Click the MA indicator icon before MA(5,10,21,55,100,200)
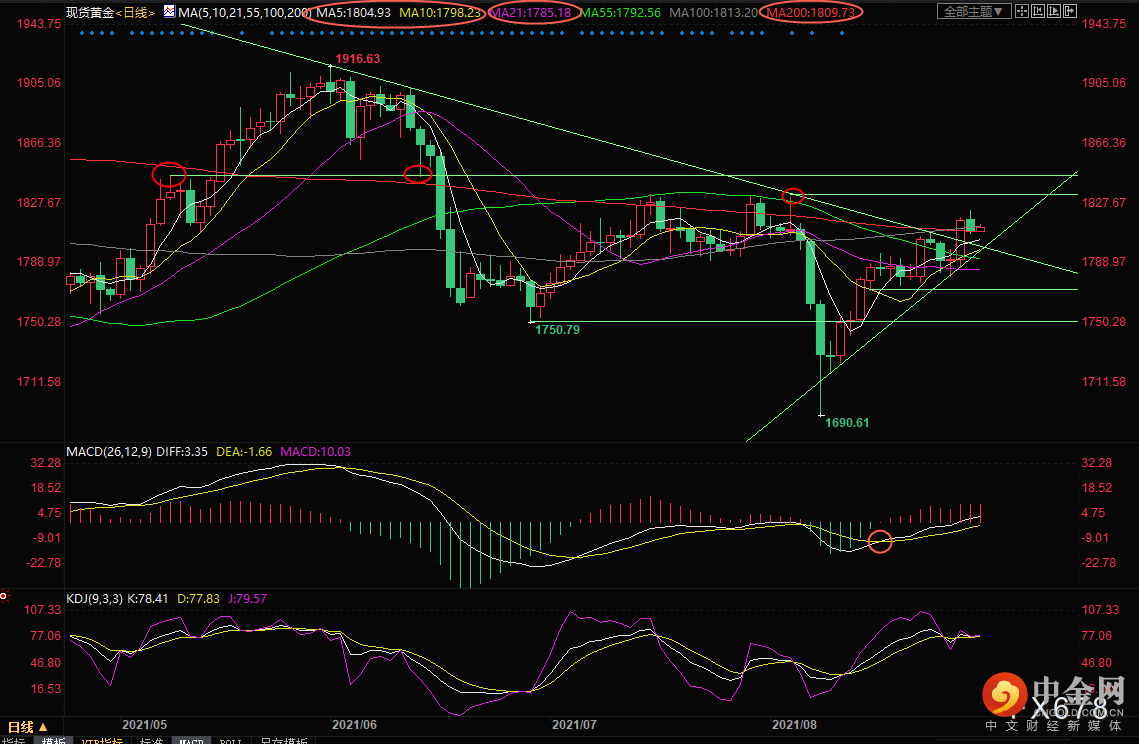The width and height of the screenshot is (1139, 744). coord(169,12)
